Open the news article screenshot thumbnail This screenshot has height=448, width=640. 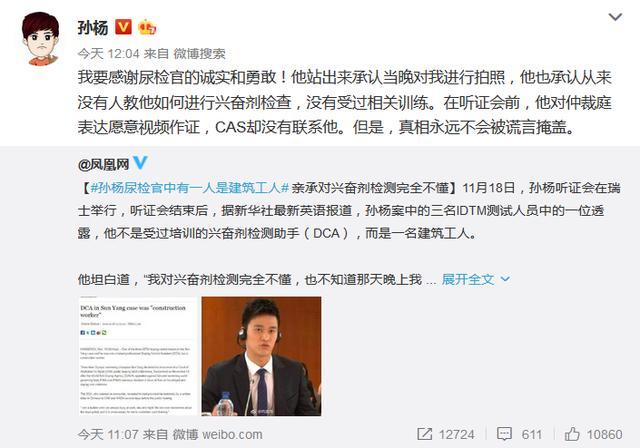click(138, 356)
